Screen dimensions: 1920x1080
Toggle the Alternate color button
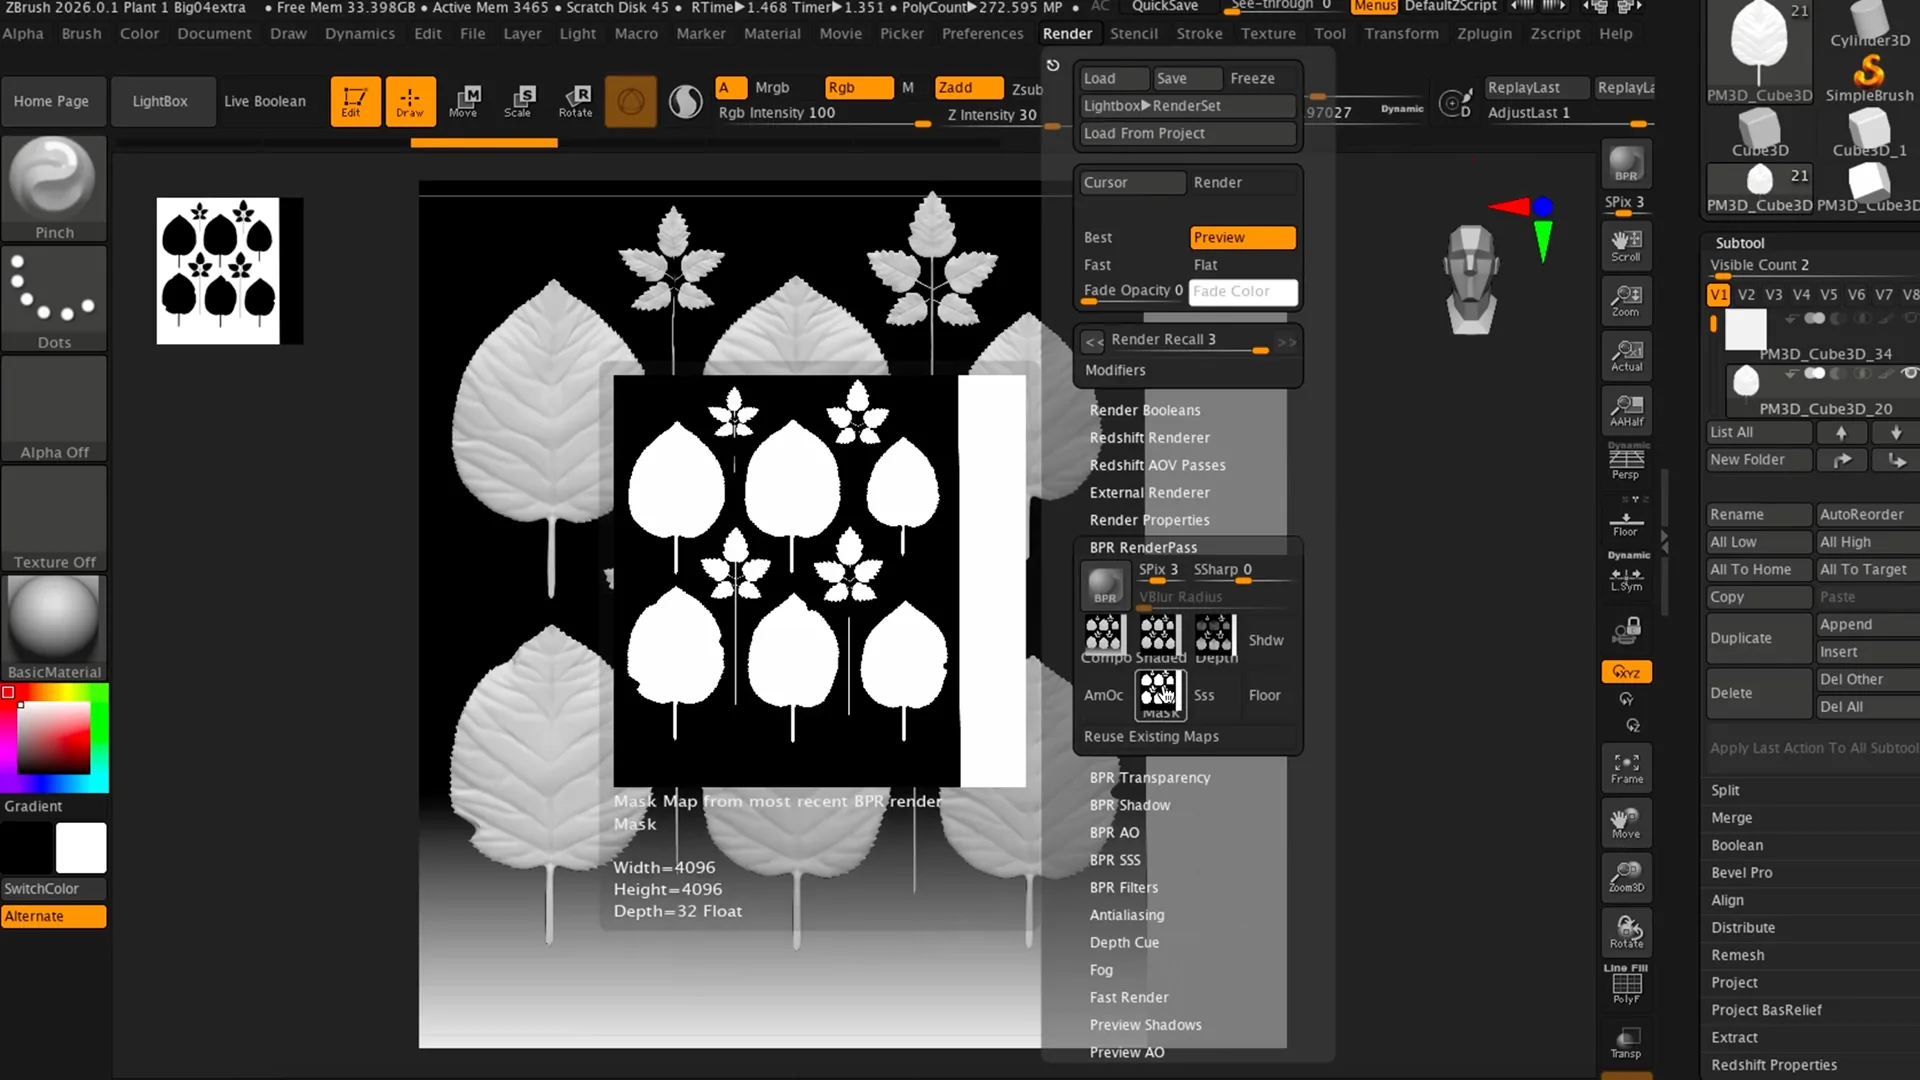point(54,916)
